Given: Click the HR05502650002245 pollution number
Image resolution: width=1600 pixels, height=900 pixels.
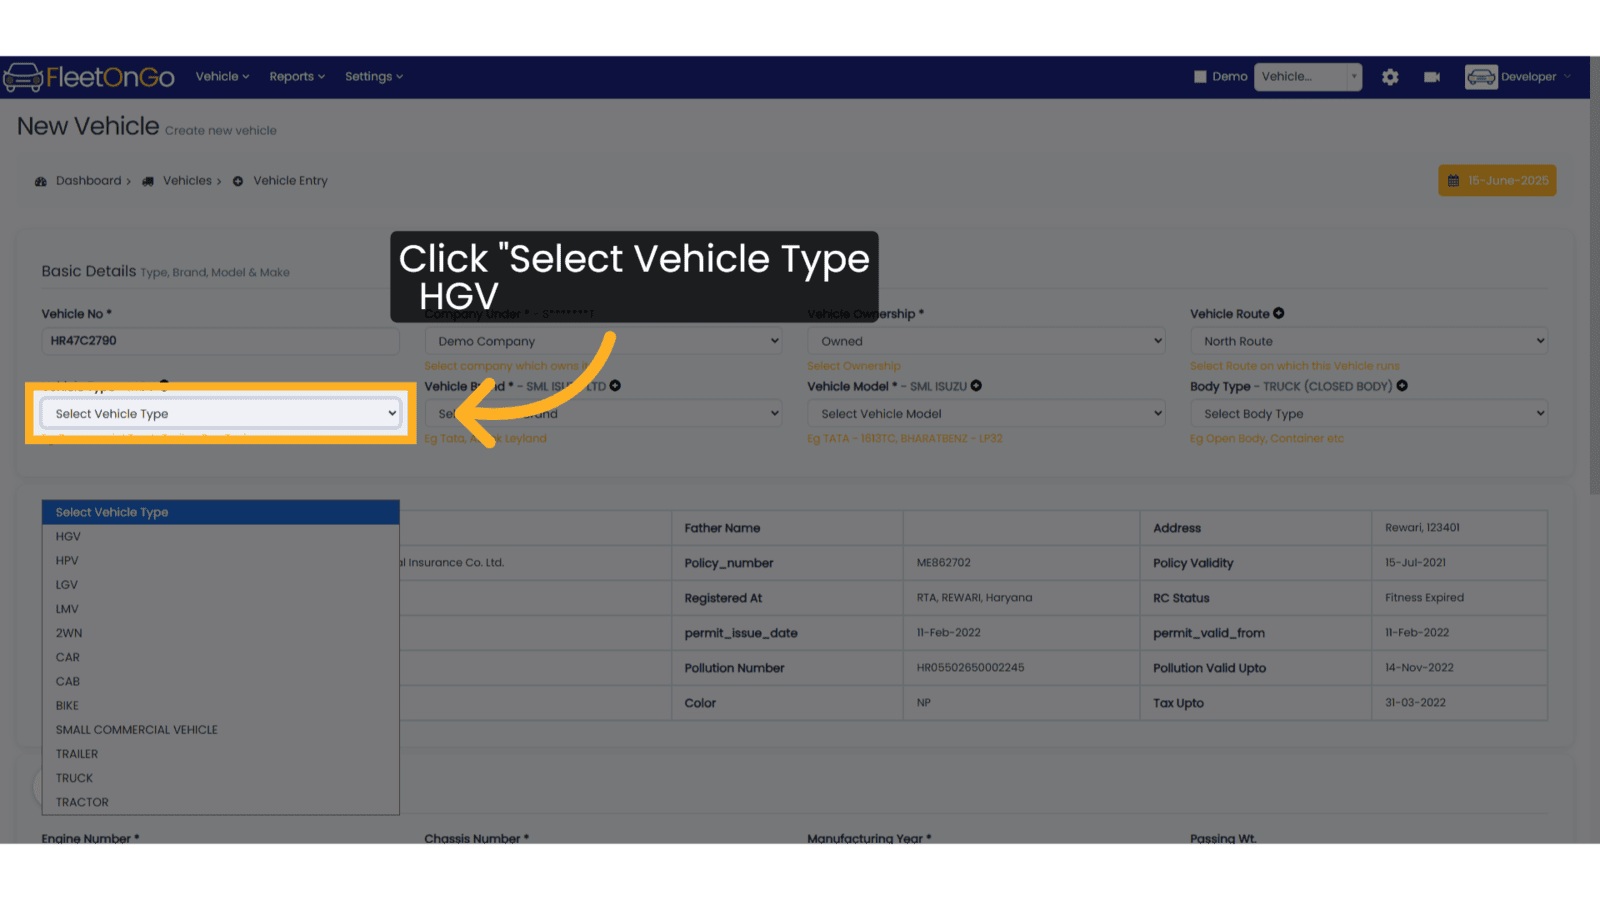Looking at the screenshot, I should coord(970,668).
